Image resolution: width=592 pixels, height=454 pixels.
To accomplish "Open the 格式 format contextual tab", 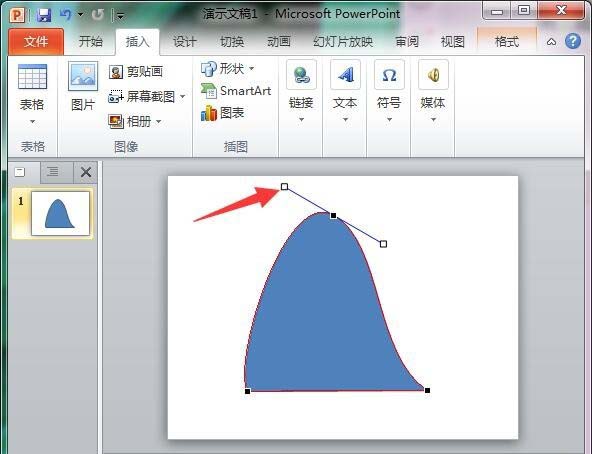I will tap(507, 42).
